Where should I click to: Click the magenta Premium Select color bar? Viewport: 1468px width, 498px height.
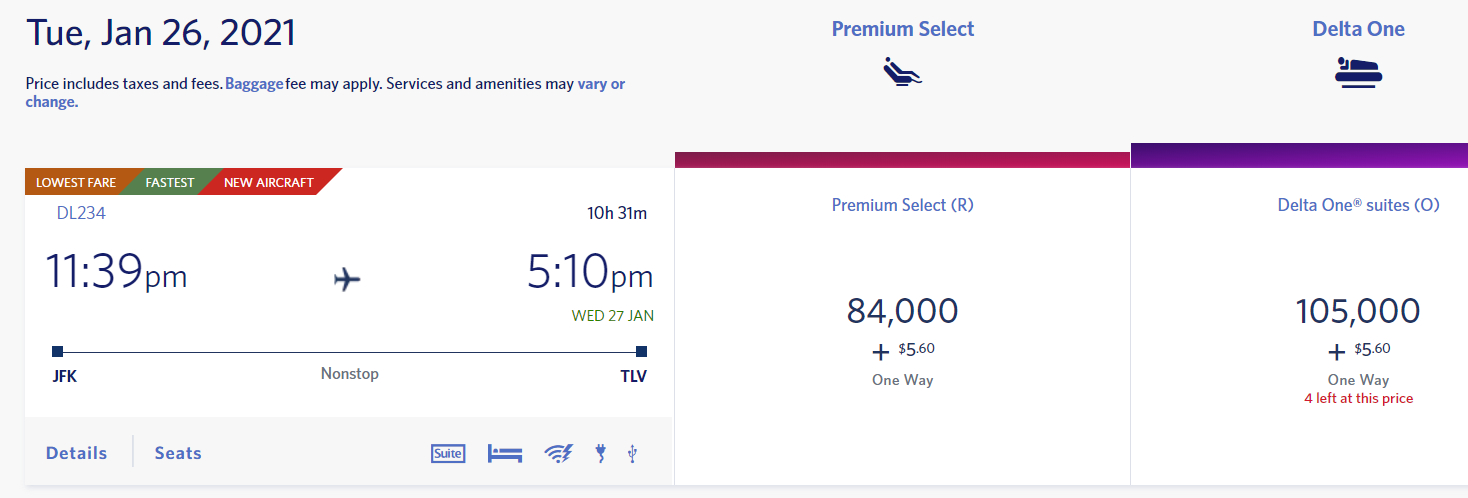pyautogui.click(x=902, y=160)
